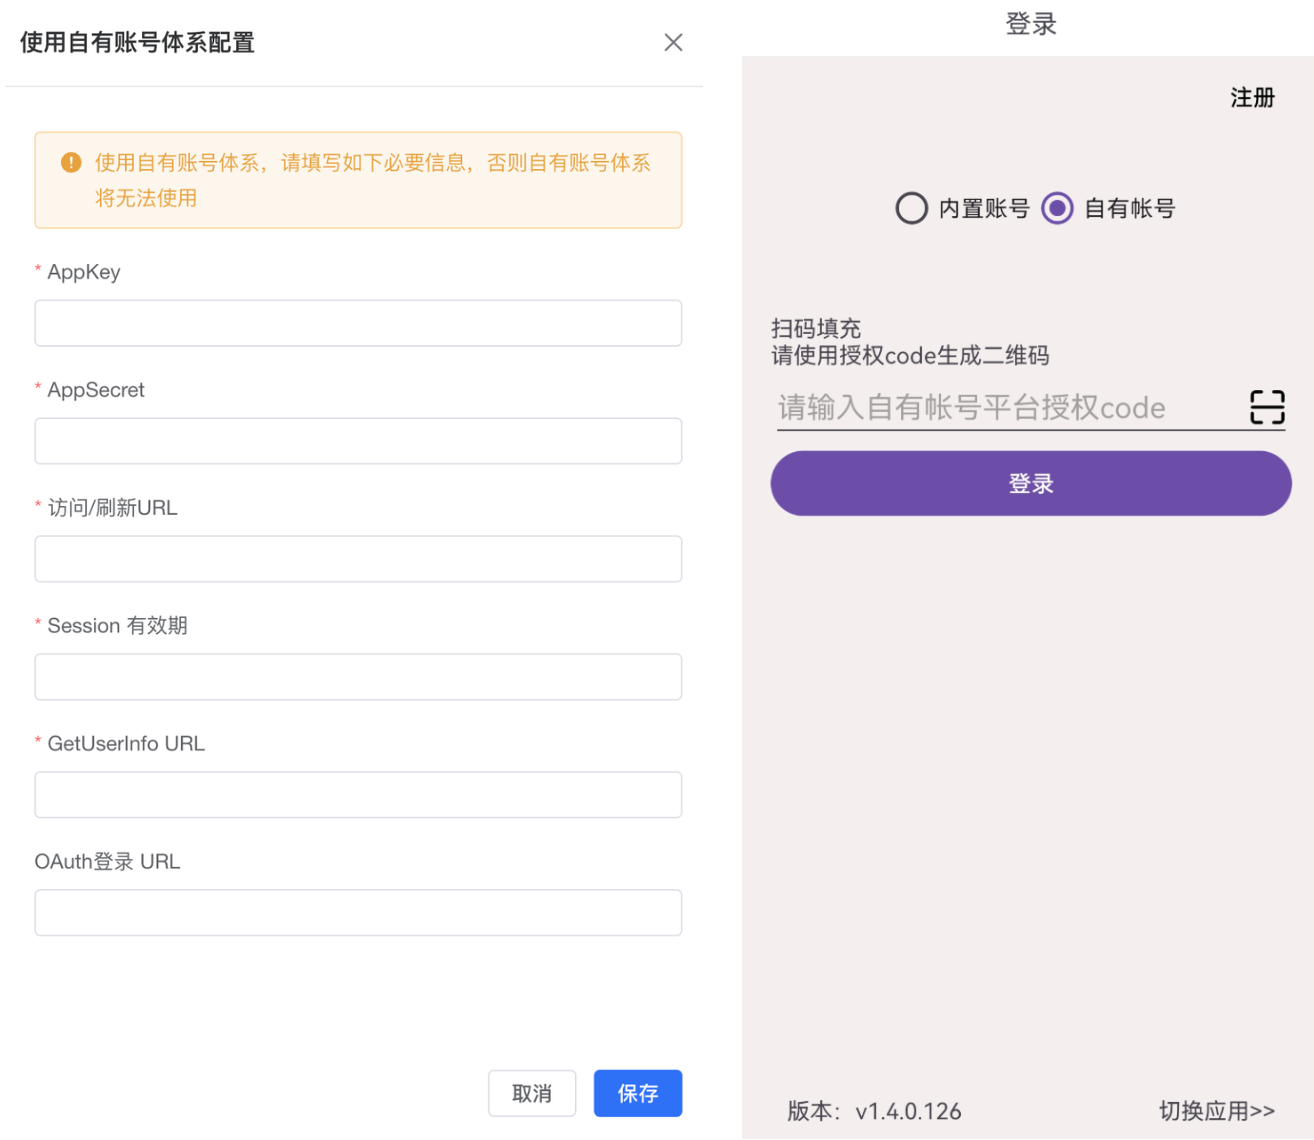Image resolution: width=1314 pixels, height=1140 pixels.
Task: Click the Session 有效期 input field
Action: tap(358, 677)
